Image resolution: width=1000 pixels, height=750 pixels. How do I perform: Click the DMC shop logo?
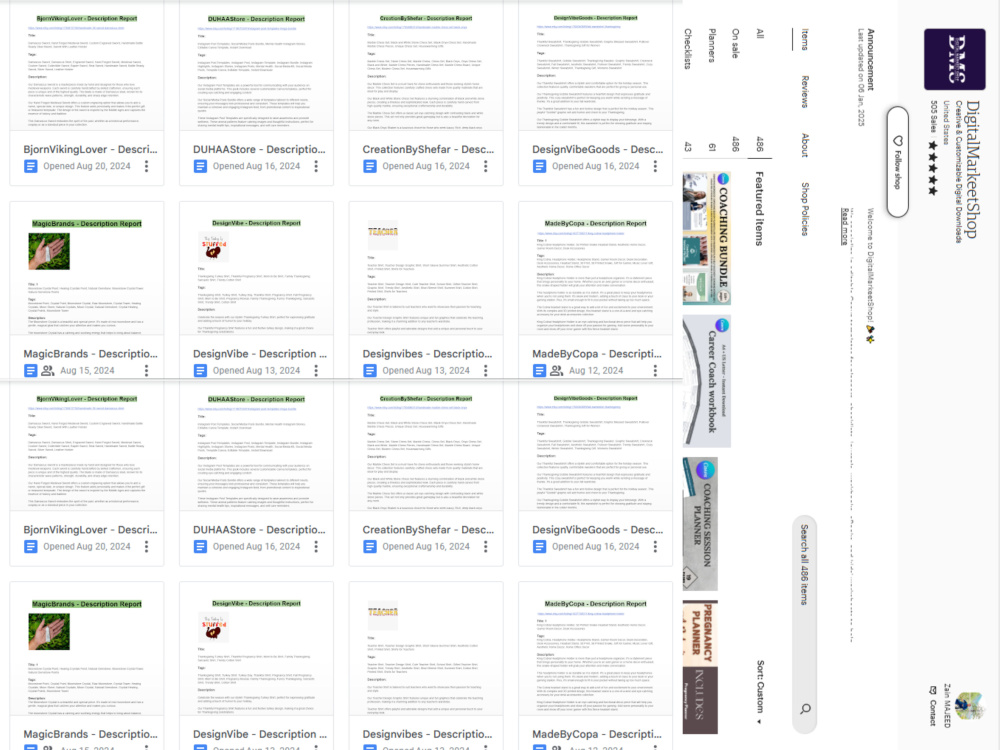[955, 59]
